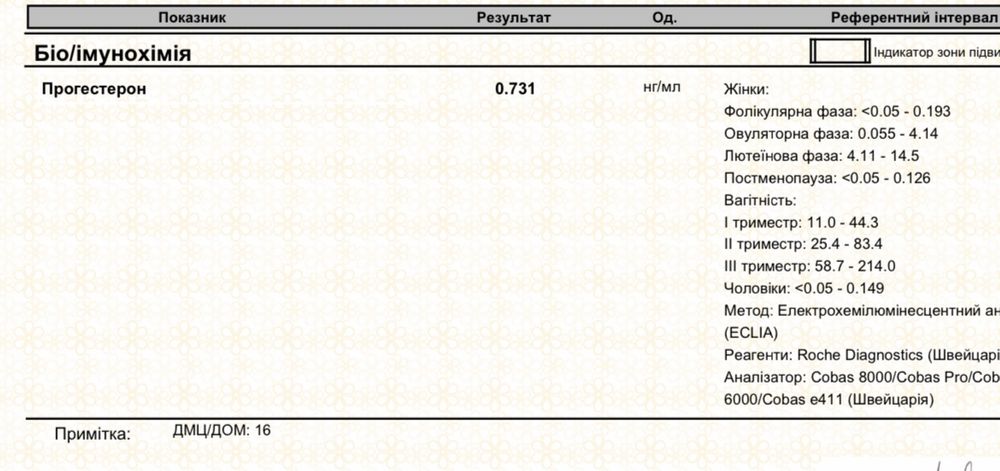
Task: Click the "Примітка:" label
Action: [x=92, y=435]
